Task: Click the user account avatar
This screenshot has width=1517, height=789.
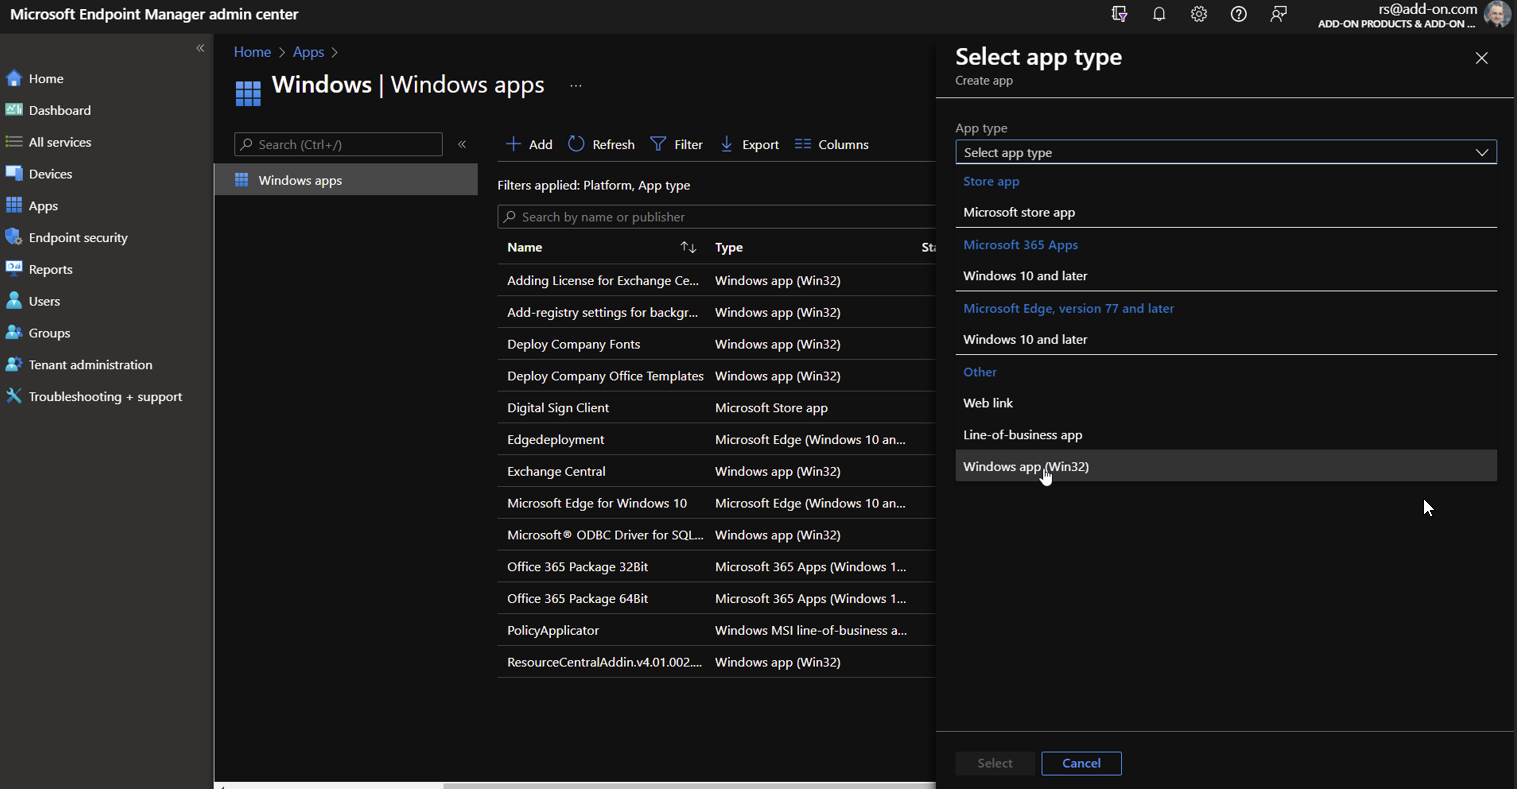Action: [x=1496, y=15]
